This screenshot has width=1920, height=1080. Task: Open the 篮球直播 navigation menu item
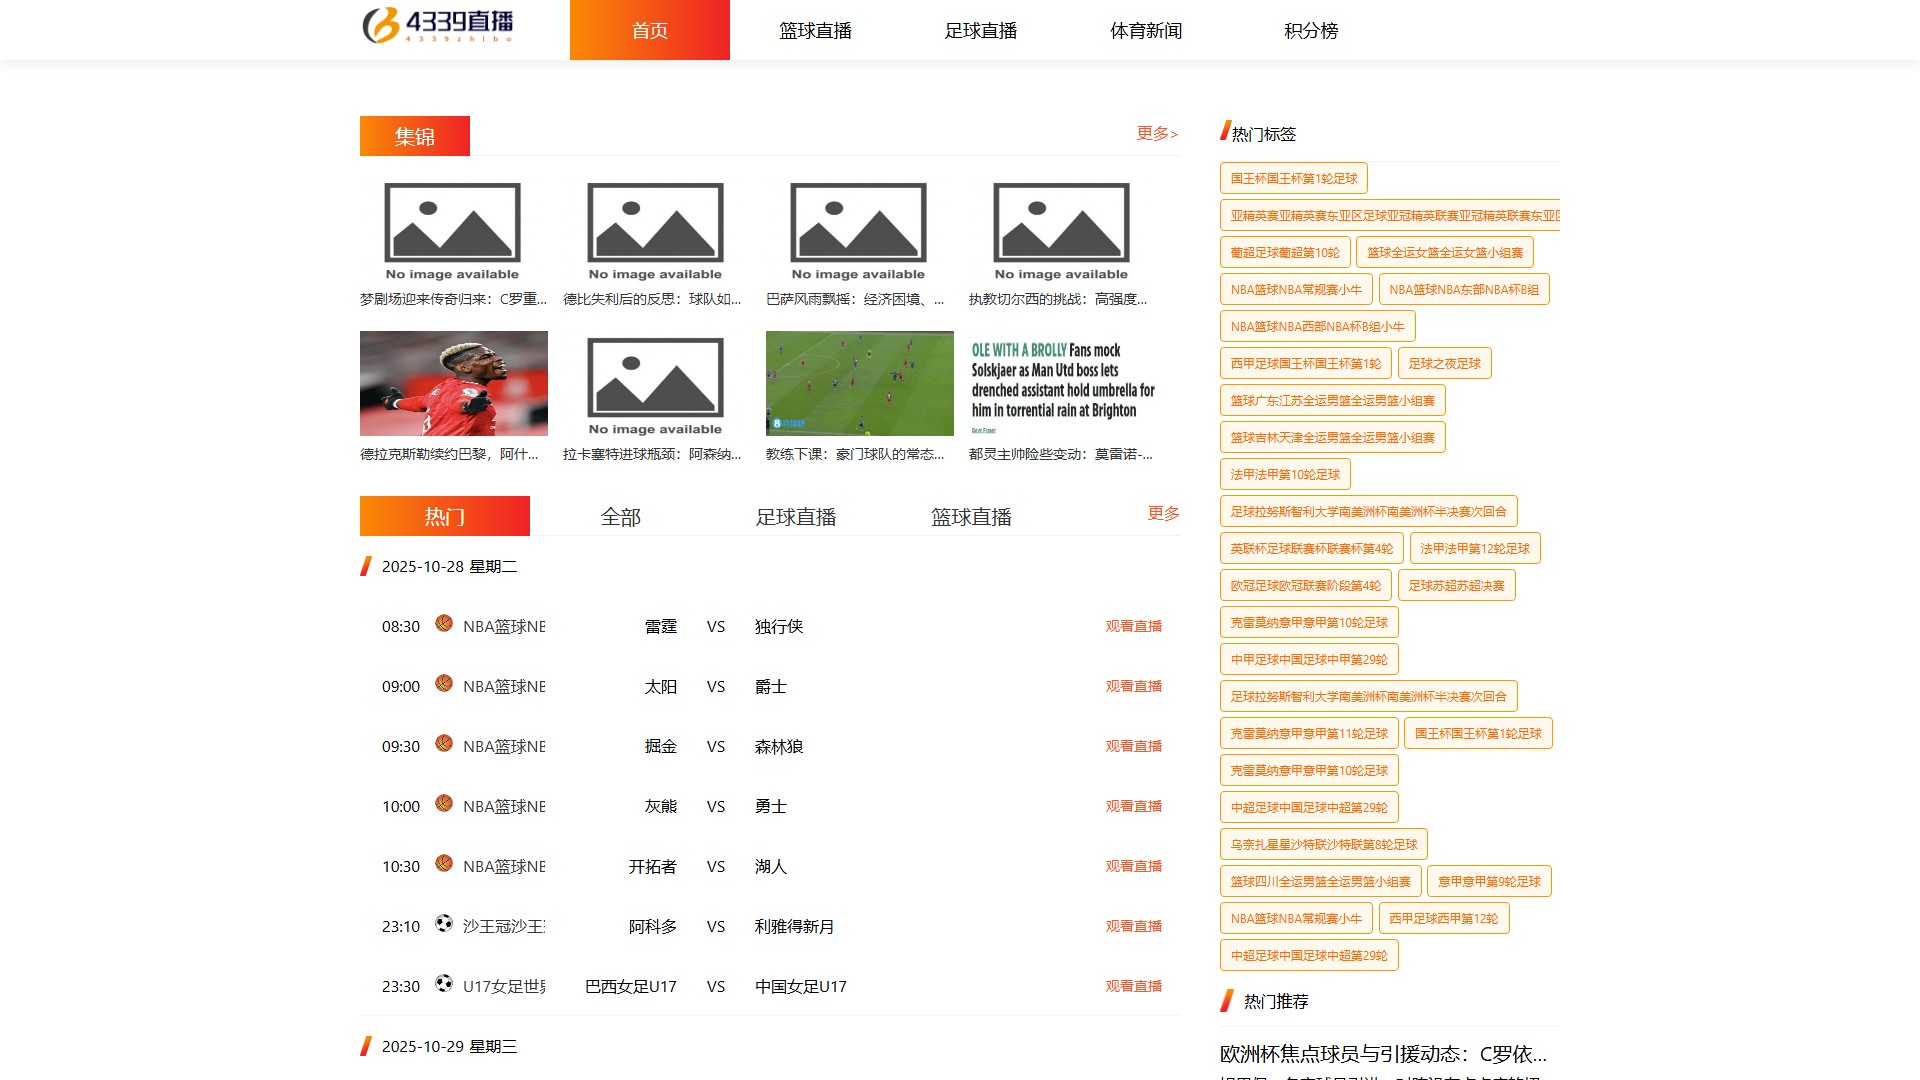(x=815, y=31)
